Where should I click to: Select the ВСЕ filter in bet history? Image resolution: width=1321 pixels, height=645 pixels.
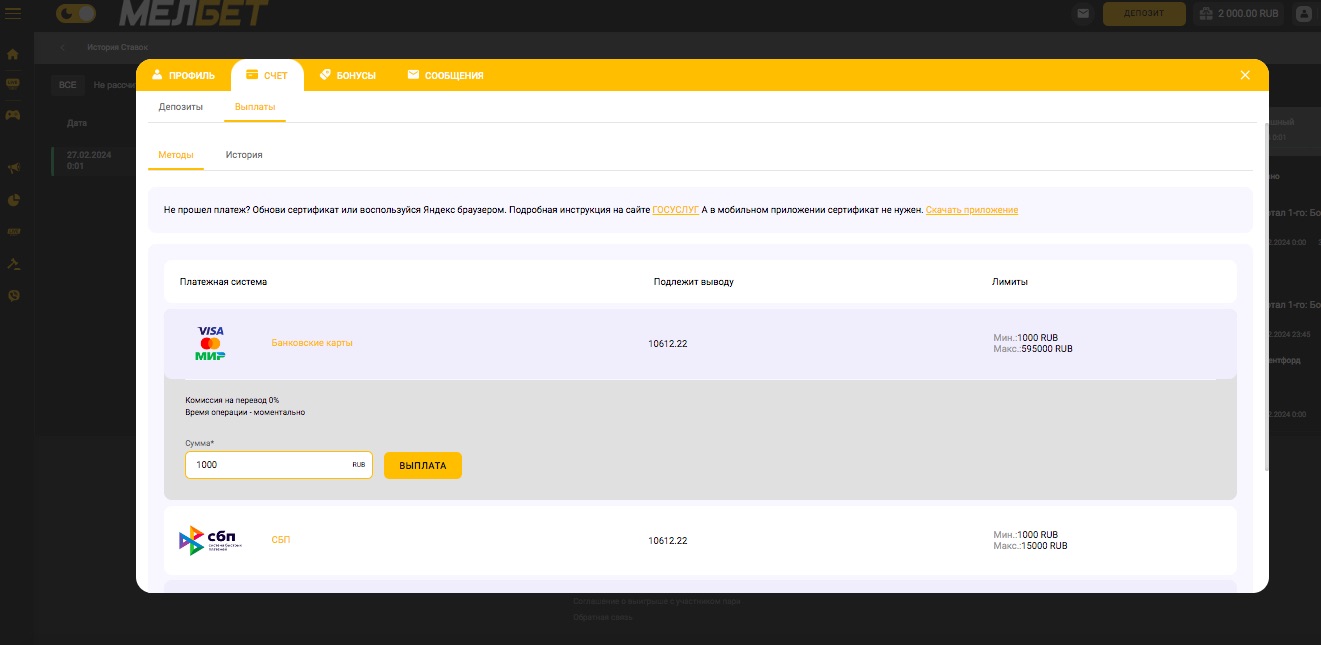click(67, 85)
